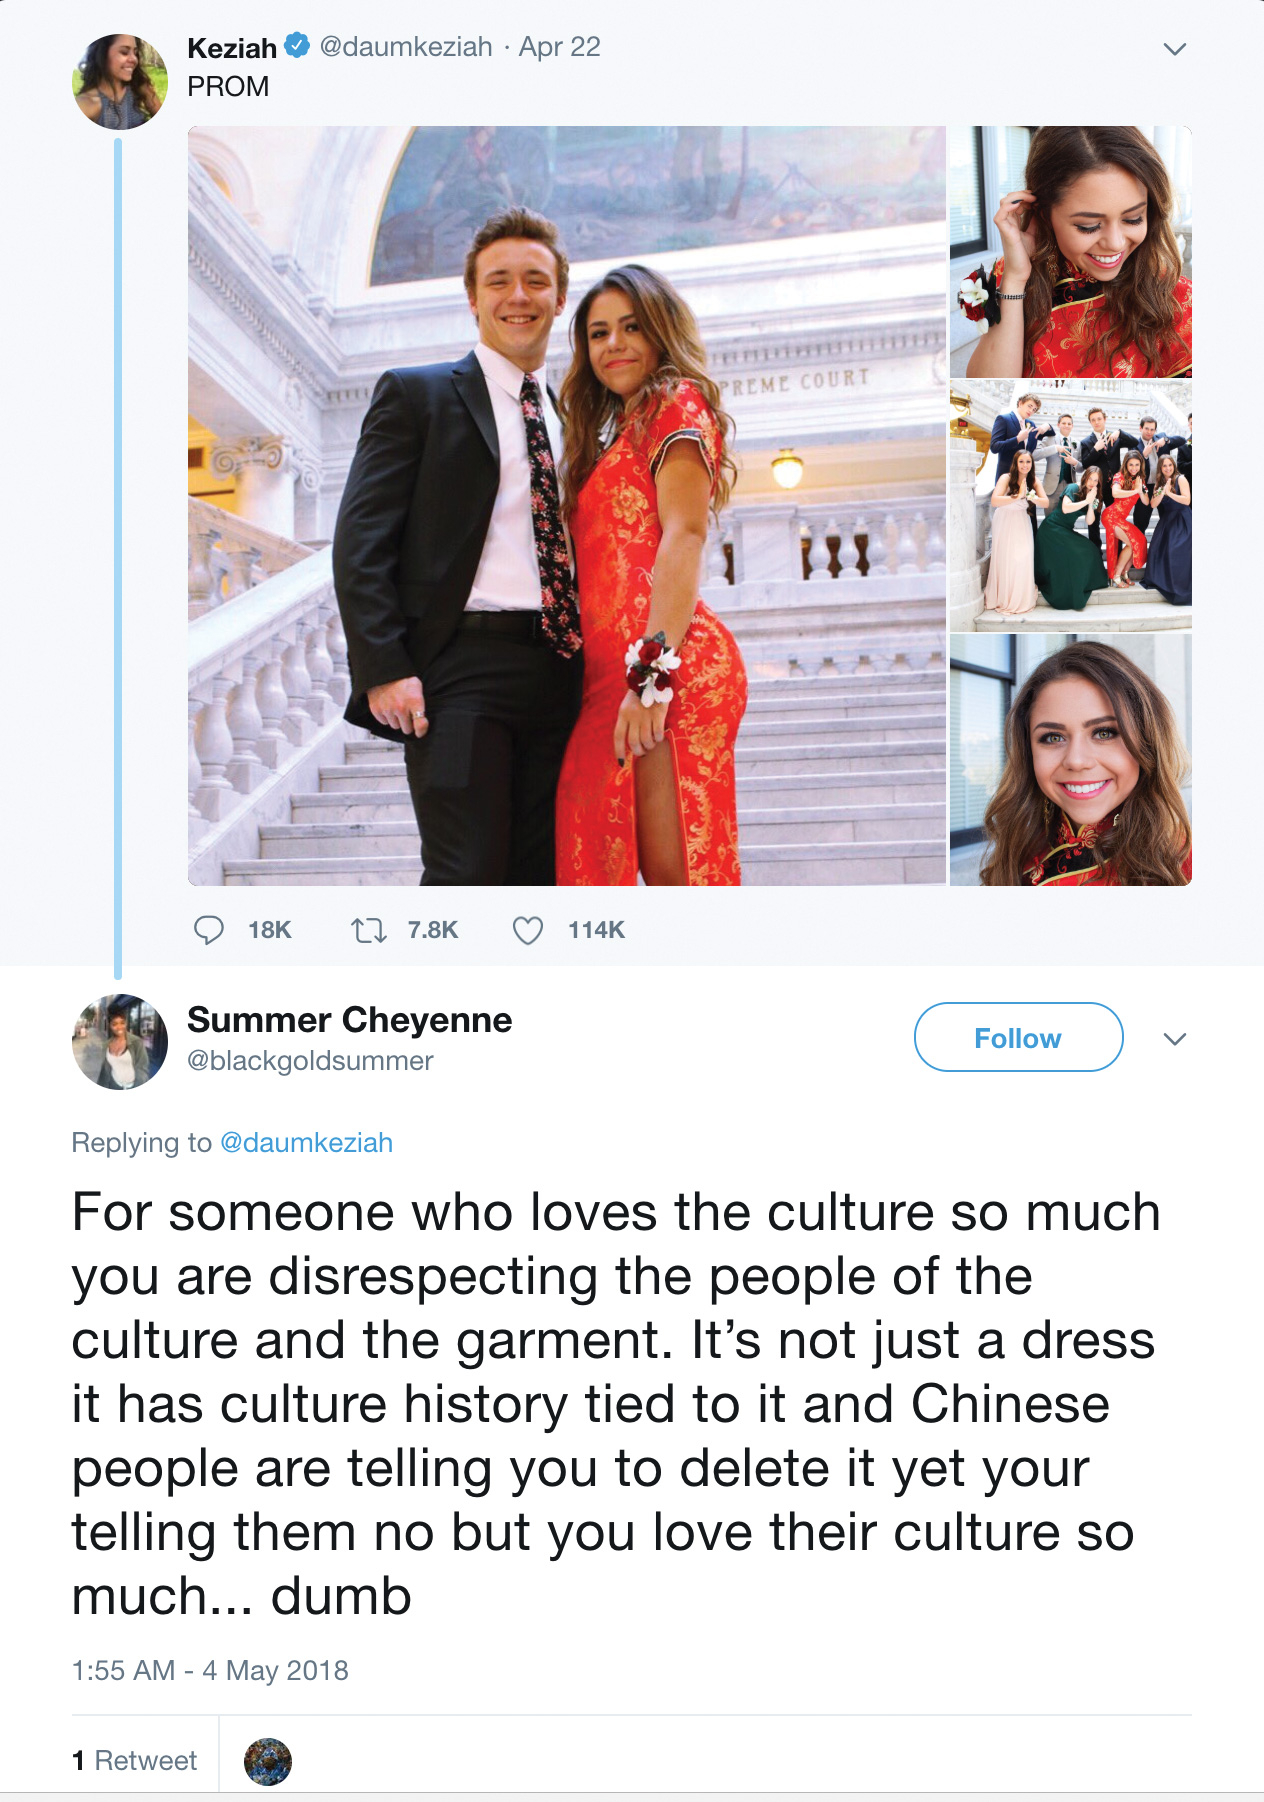Open the large couple prom photo
This screenshot has width=1264, height=1802.
pos(566,506)
